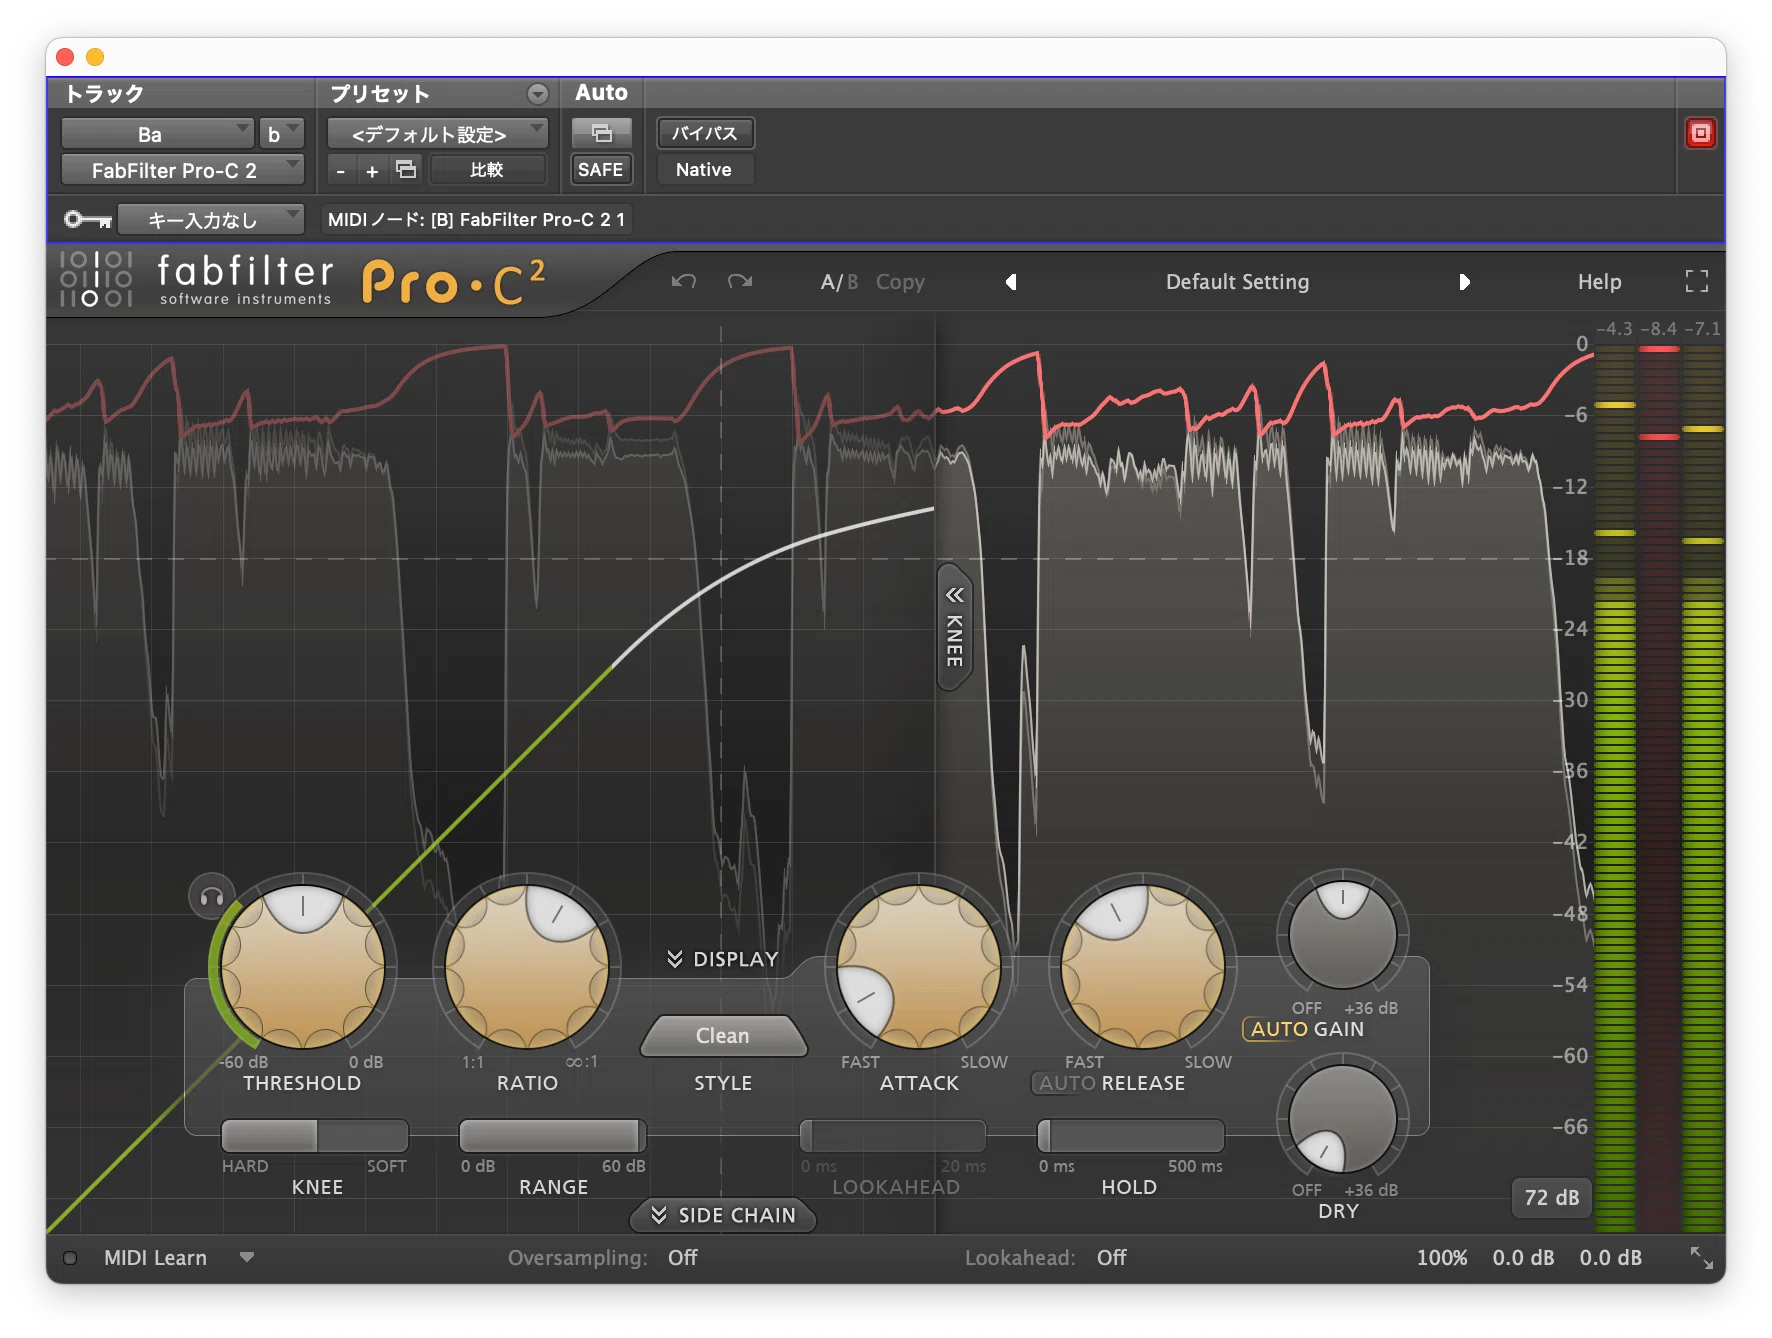Collapse the DISPLAY section
1772x1338 pixels.
723,959
